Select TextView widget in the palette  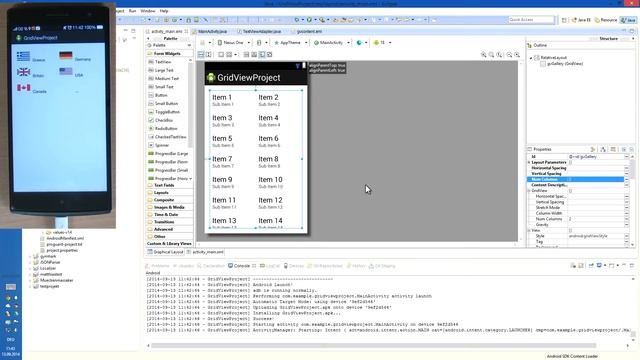point(163,62)
